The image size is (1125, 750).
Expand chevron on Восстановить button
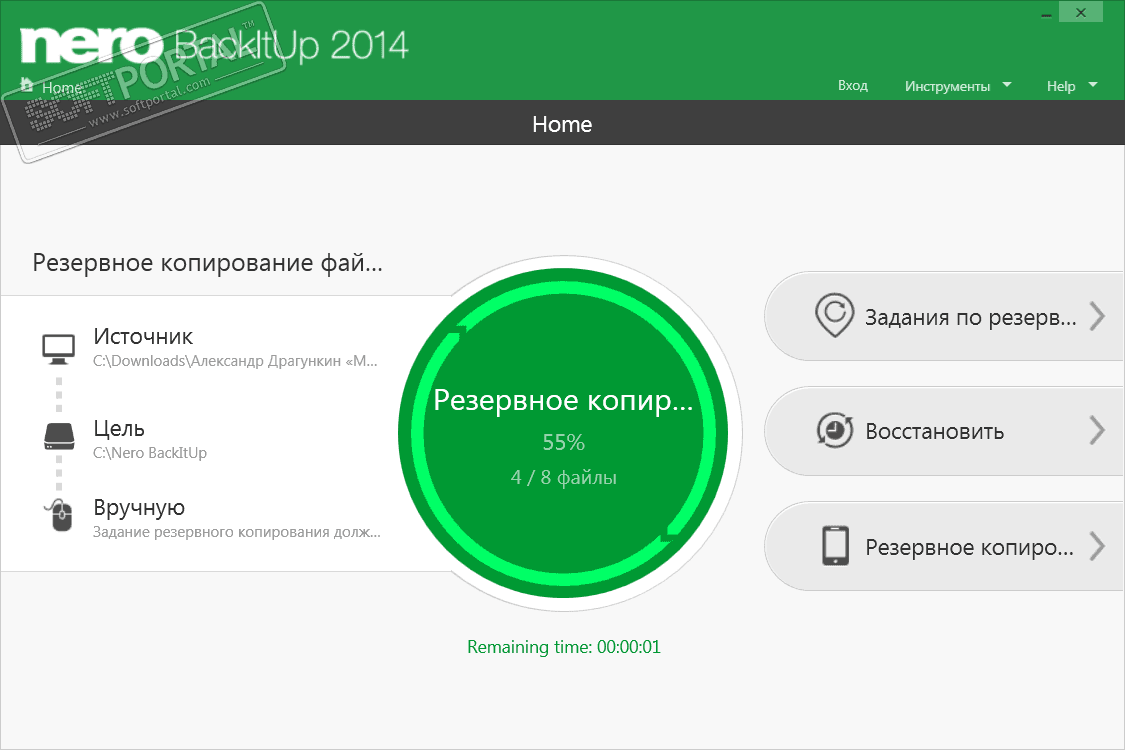(1097, 431)
